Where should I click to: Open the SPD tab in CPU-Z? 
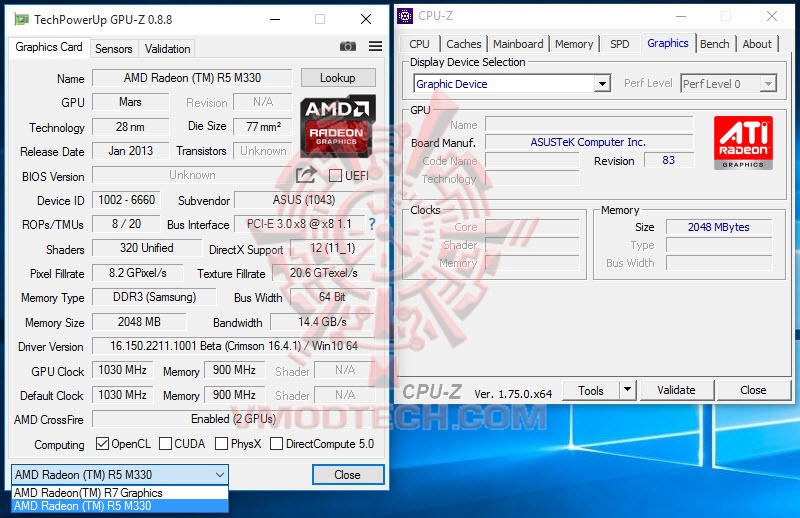(620, 44)
